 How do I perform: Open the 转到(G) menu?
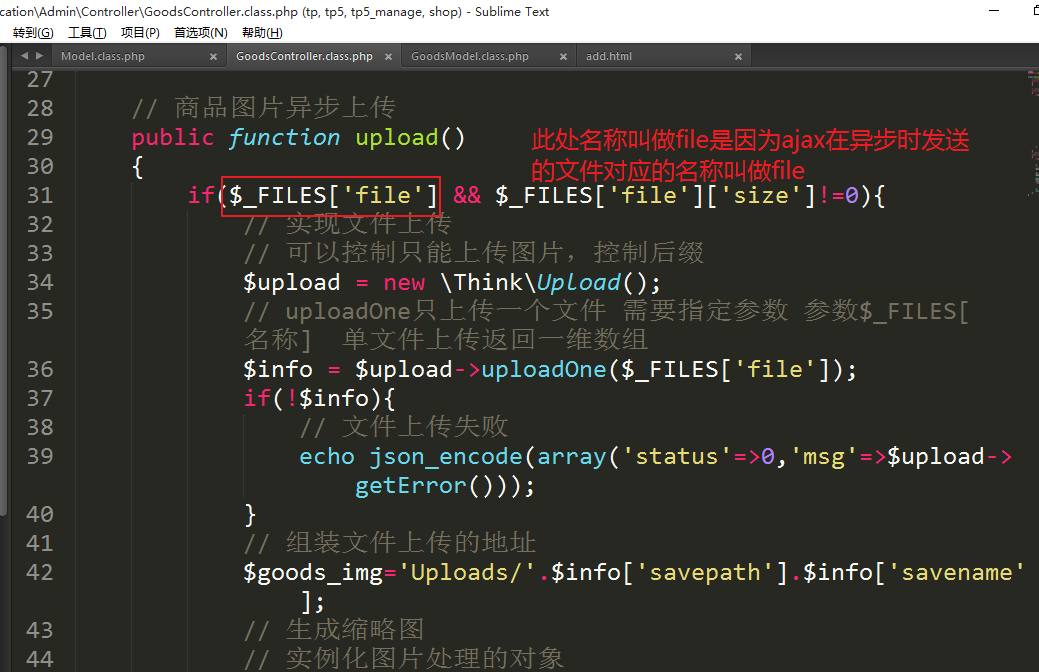(x=33, y=33)
